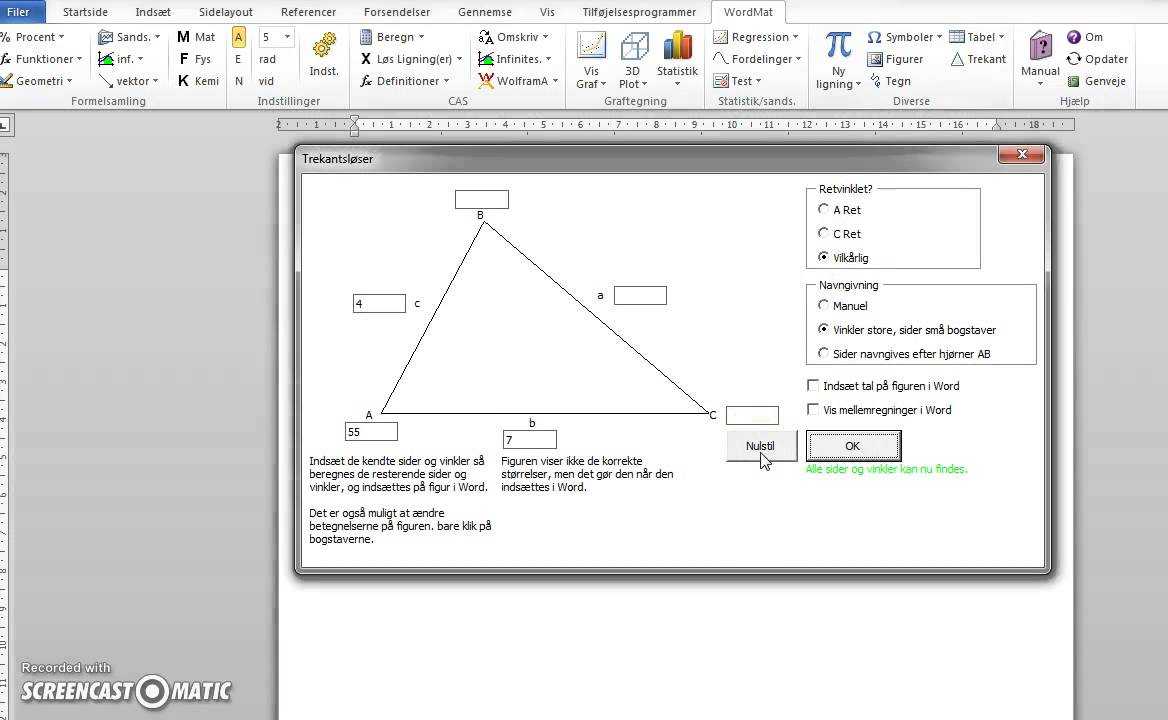Open the Beregn dropdown menu
The height and width of the screenshot is (720, 1168).
click(393, 37)
